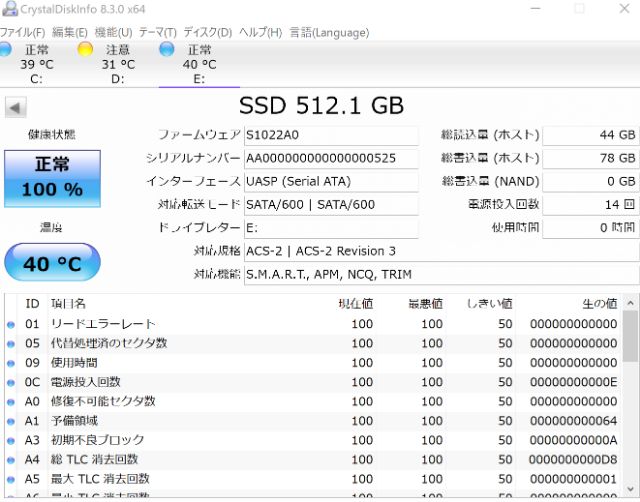Click the ファームウェア field S1022A0
Screen dimensions: 640x502
click(x=331, y=135)
